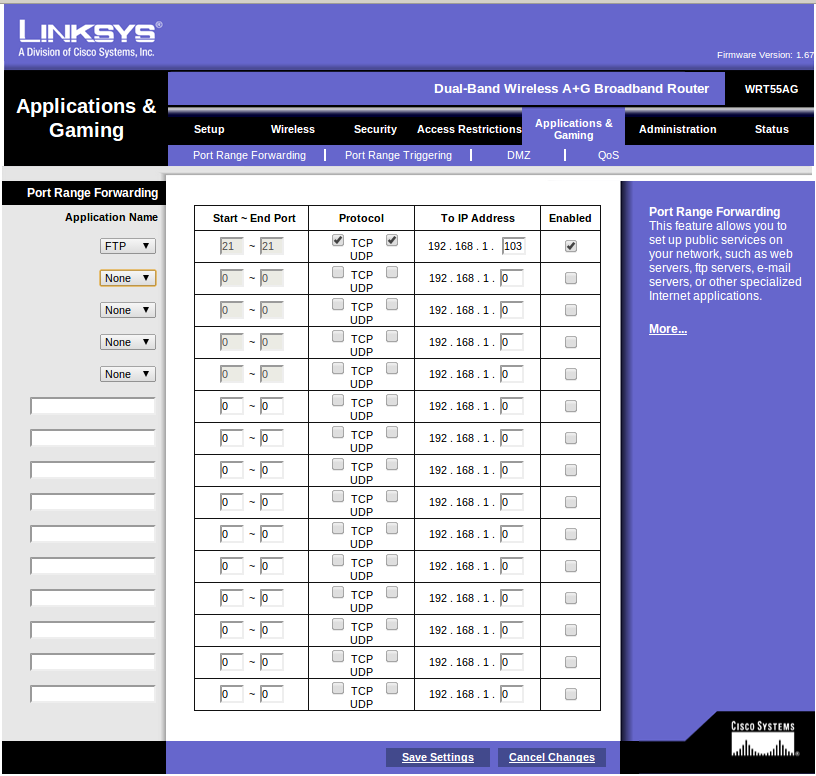This screenshot has width=816, height=776.
Task: Click the IP field containing 103
Action: coord(514,246)
